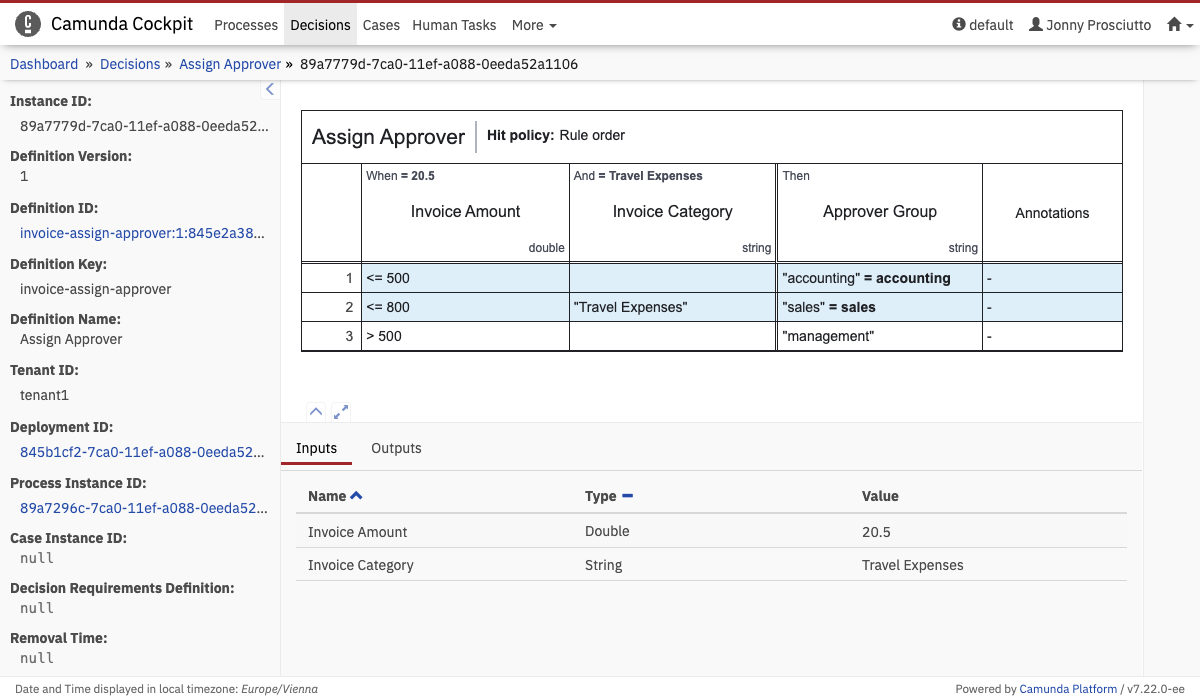Click the info icon beside default engine
This screenshot has width=1200, height=700.
pos(959,25)
